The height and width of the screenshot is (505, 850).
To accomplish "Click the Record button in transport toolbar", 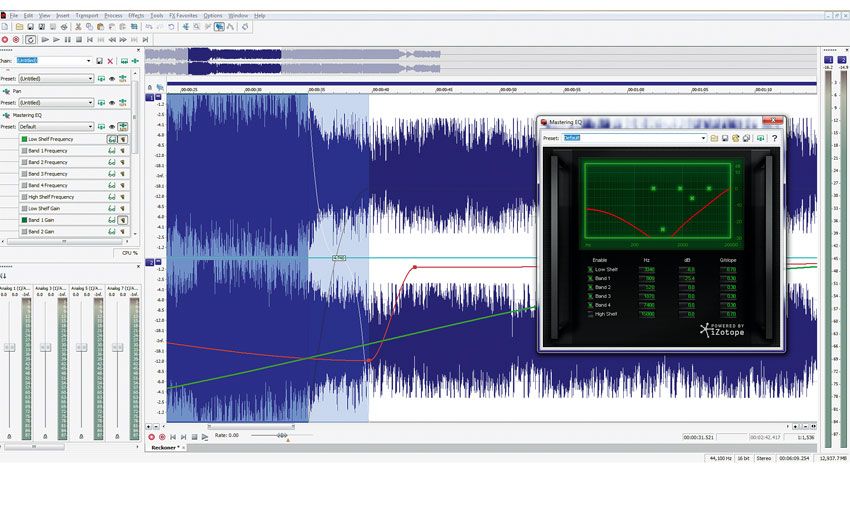I will point(5,40).
